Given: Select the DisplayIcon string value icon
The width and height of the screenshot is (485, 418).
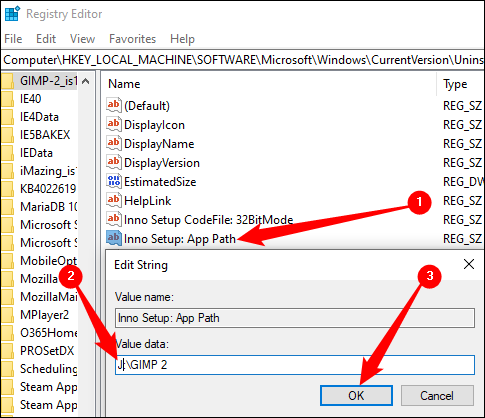Looking at the screenshot, I should point(113,124).
